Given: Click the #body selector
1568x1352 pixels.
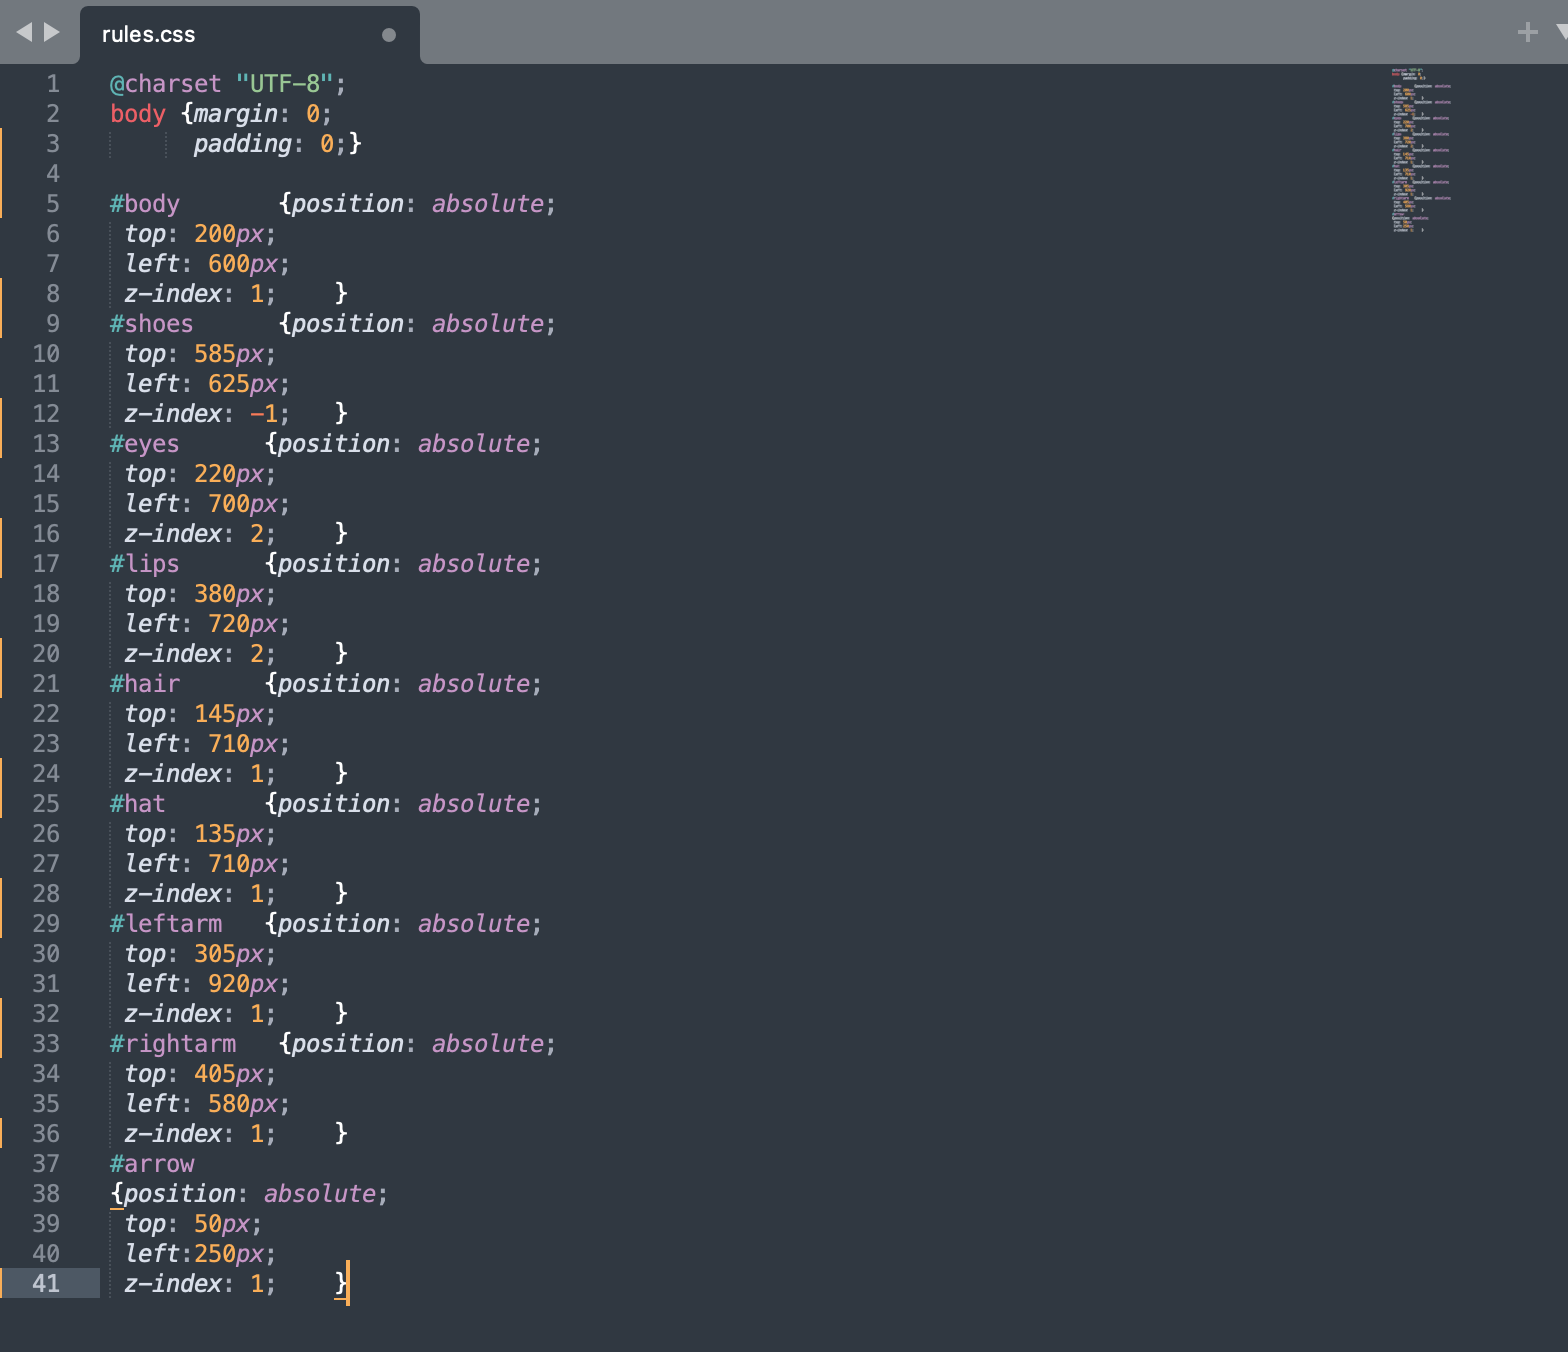Looking at the screenshot, I should 144,204.
